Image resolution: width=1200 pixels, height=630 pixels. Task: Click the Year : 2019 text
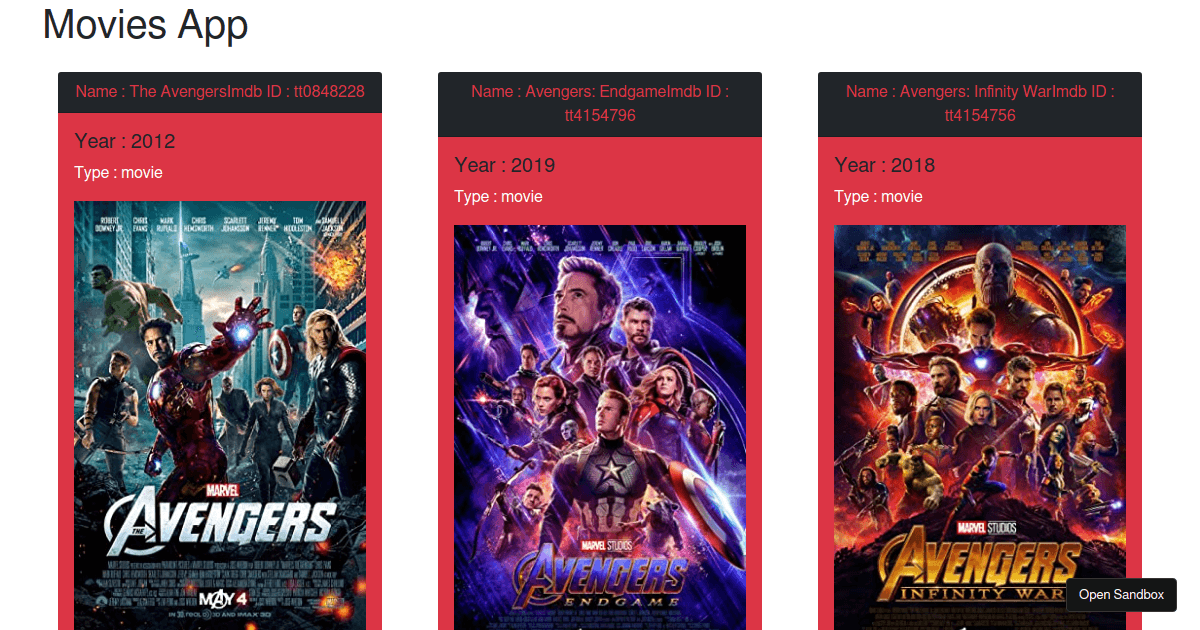[505, 165]
